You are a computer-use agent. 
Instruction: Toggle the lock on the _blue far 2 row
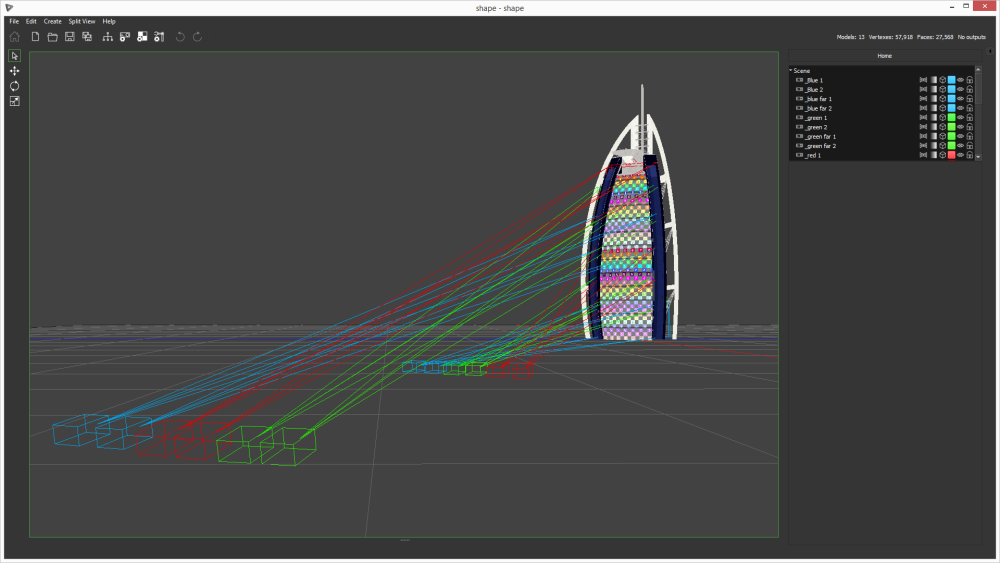[969, 108]
